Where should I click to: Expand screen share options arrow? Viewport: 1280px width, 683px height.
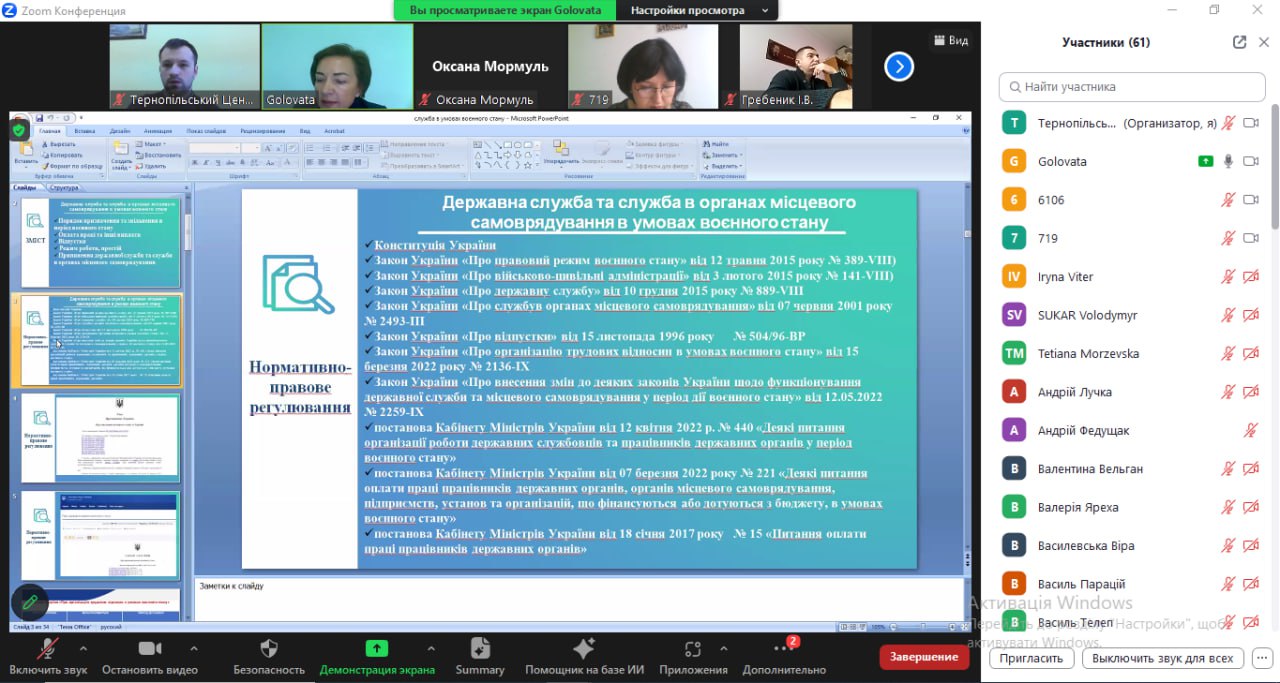tap(431, 648)
